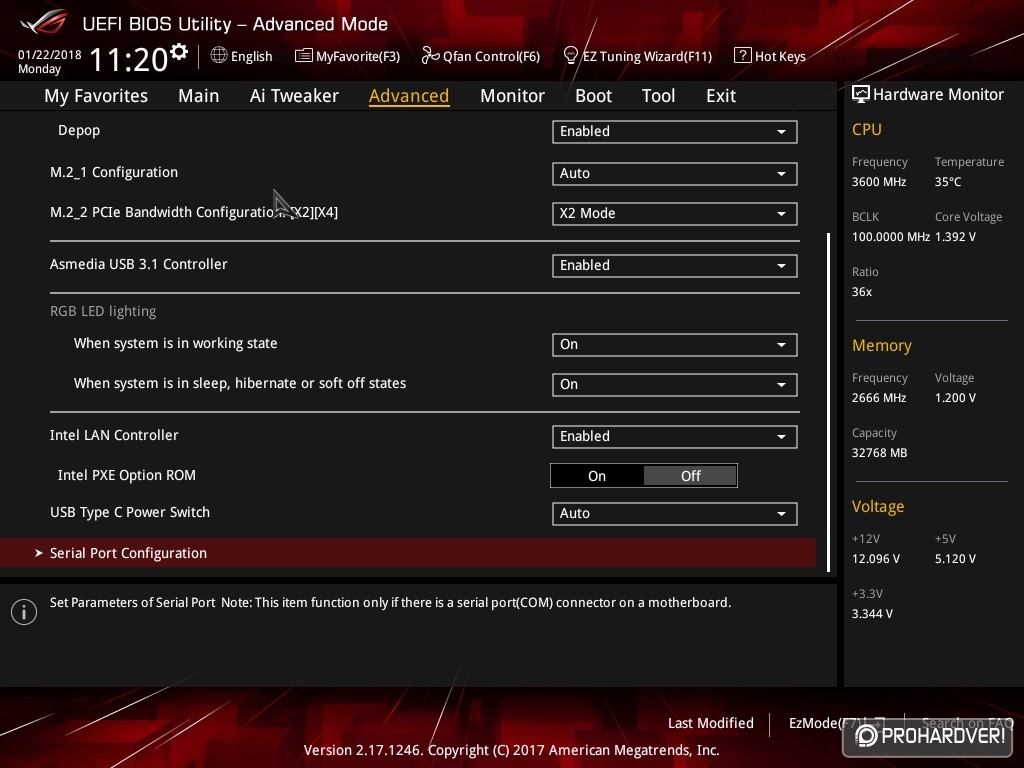This screenshot has height=768, width=1024.
Task: Open Intel LAN Controller dropdown
Action: pyautogui.click(x=675, y=437)
